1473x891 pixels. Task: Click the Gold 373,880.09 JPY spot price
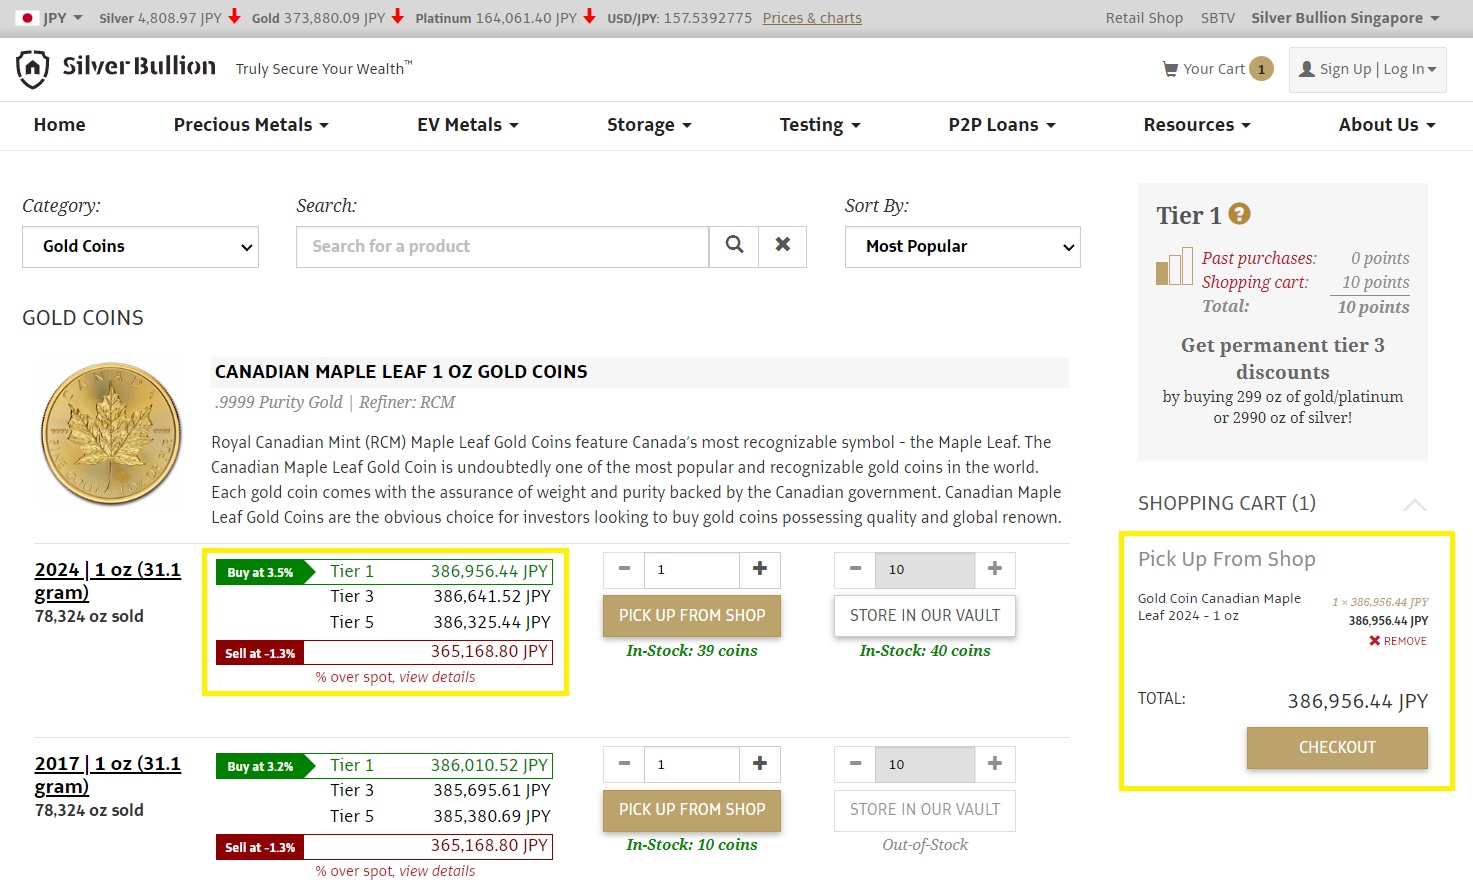coord(318,18)
